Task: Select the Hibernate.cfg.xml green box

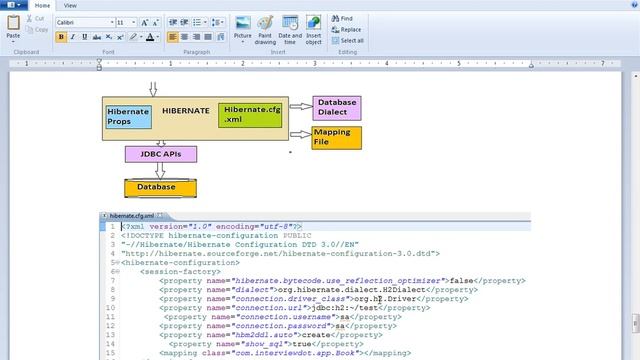Action: [250, 115]
